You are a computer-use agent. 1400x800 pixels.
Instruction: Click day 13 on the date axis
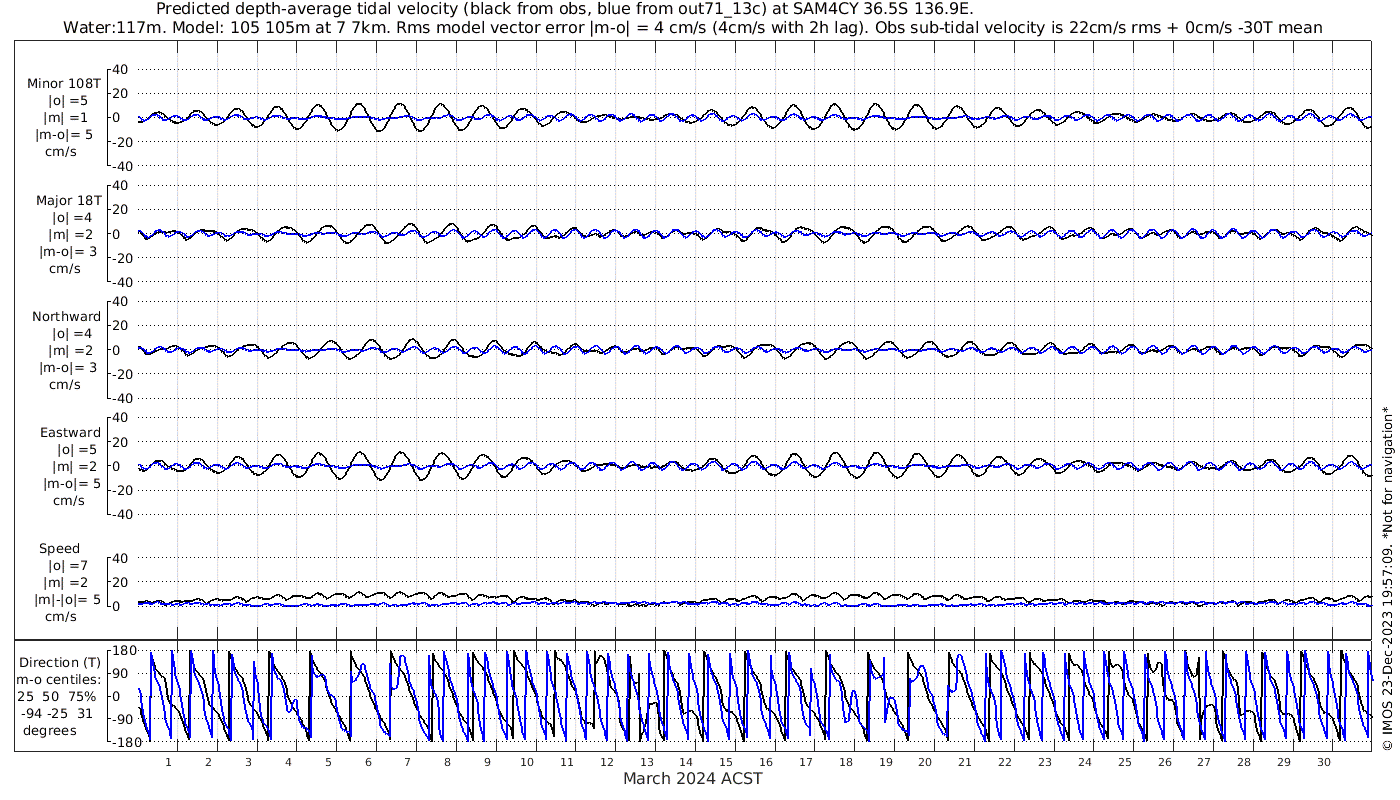pos(646,762)
